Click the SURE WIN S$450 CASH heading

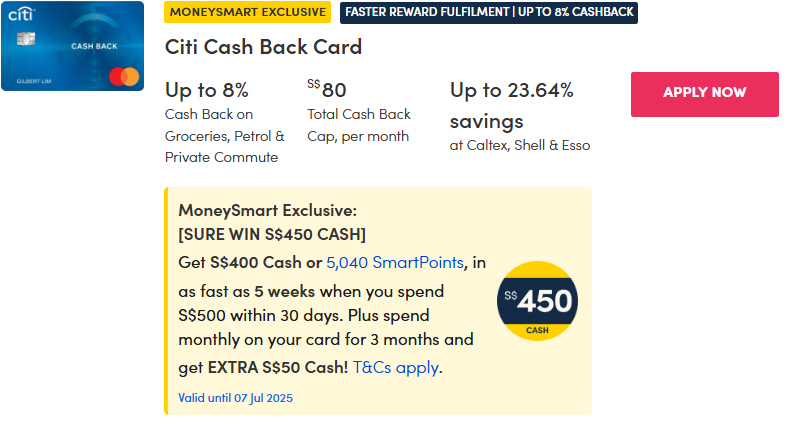(272, 235)
